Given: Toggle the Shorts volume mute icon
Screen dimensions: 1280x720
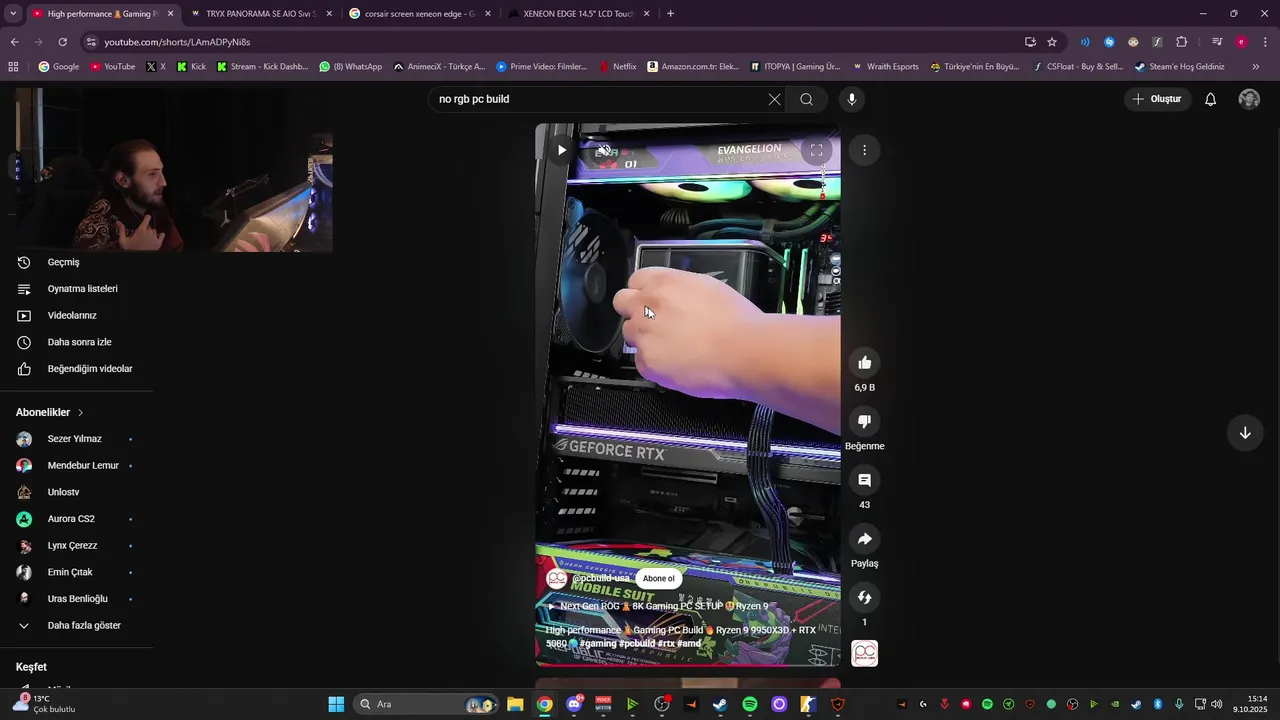Looking at the screenshot, I should click(604, 150).
